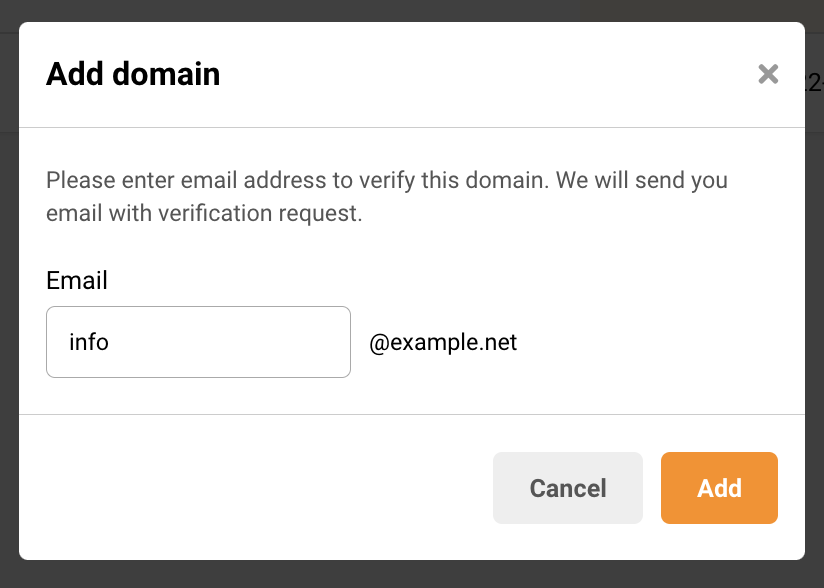Confirm the domain with Add
The height and width of the screenshot is (588, 824).
(x=719, y=488)
